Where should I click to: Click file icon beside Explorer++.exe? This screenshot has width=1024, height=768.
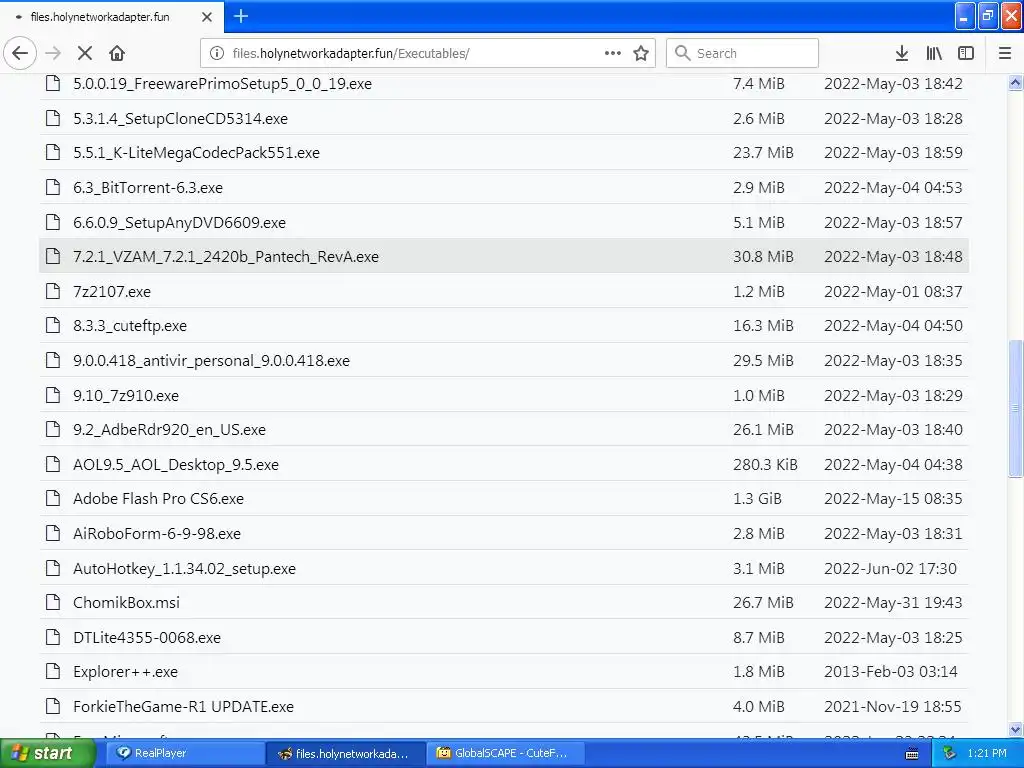[53, 671]
